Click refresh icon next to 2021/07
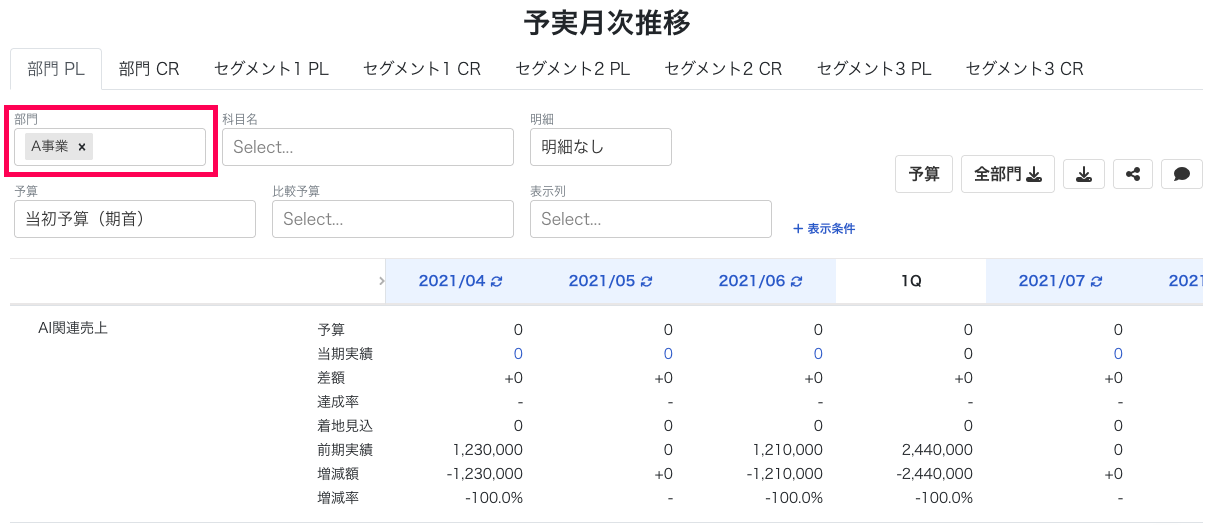The image size is (1213, 525). click(1096, 282)
